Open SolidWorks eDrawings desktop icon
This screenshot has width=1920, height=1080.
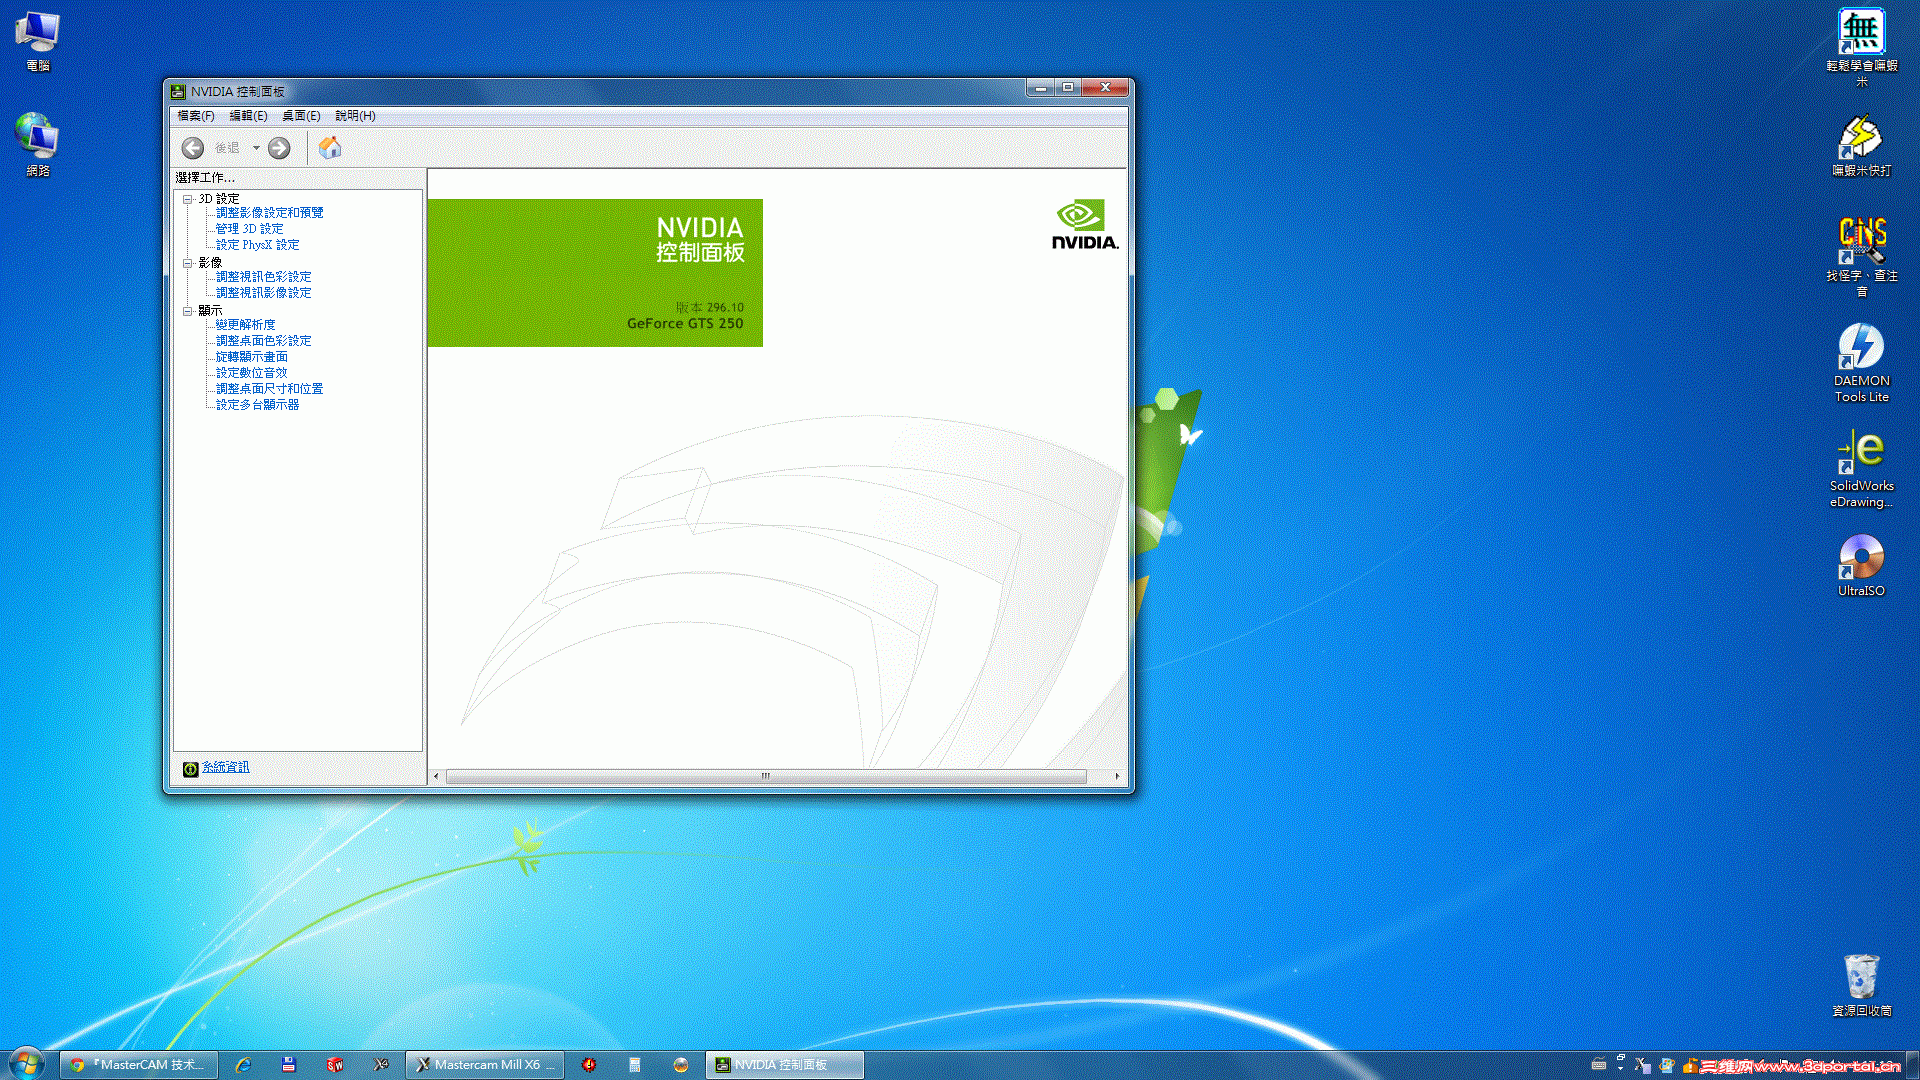tap(1861, 468)
